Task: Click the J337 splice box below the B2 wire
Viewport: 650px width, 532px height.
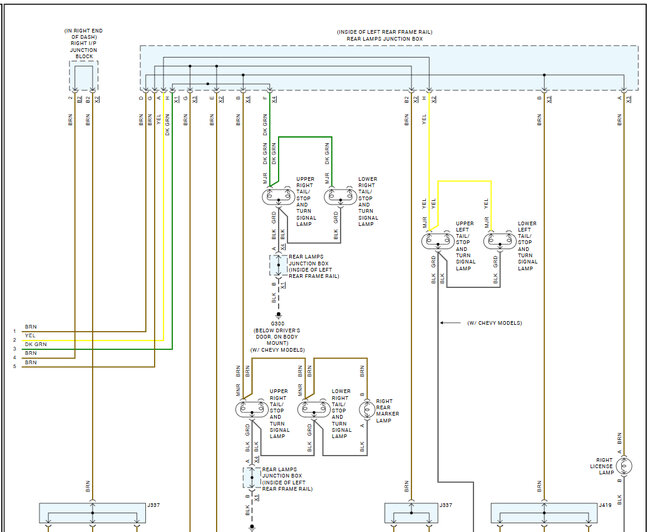Action: point(411,513)
